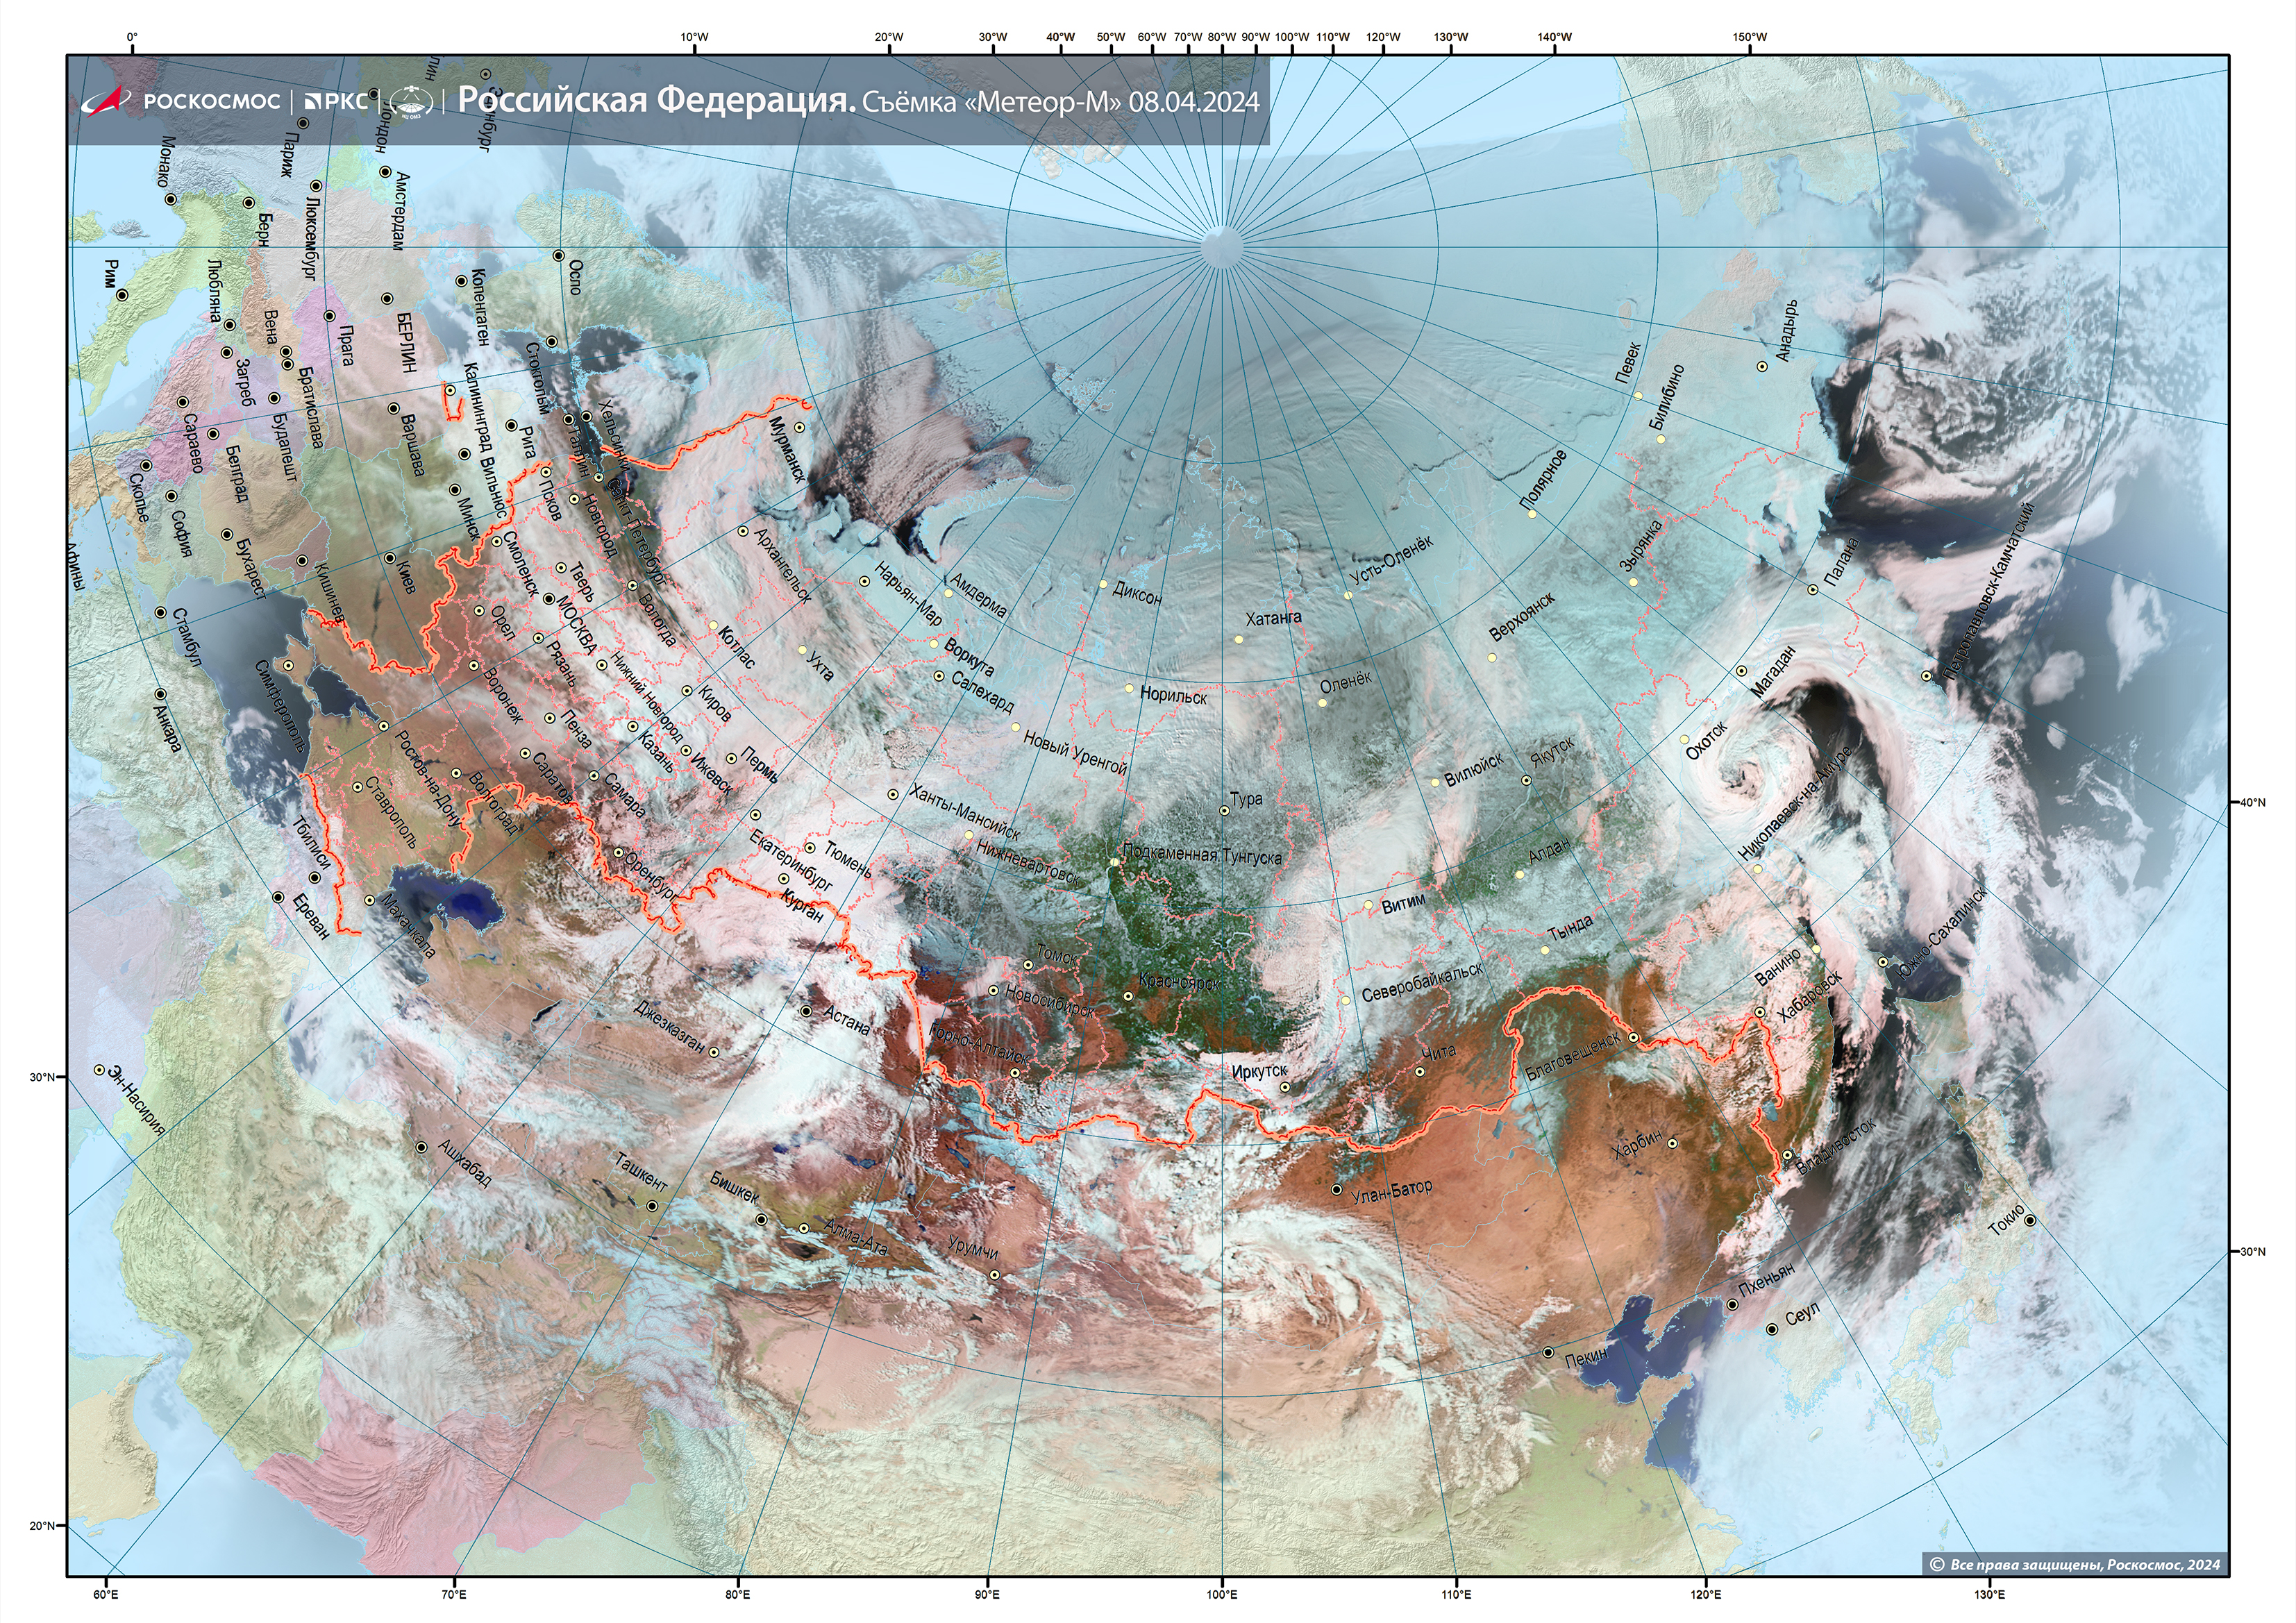Click the Эн-Насирия marker dot
The width and height of the screenshot is (2296, 1623).
(99, 1069)
